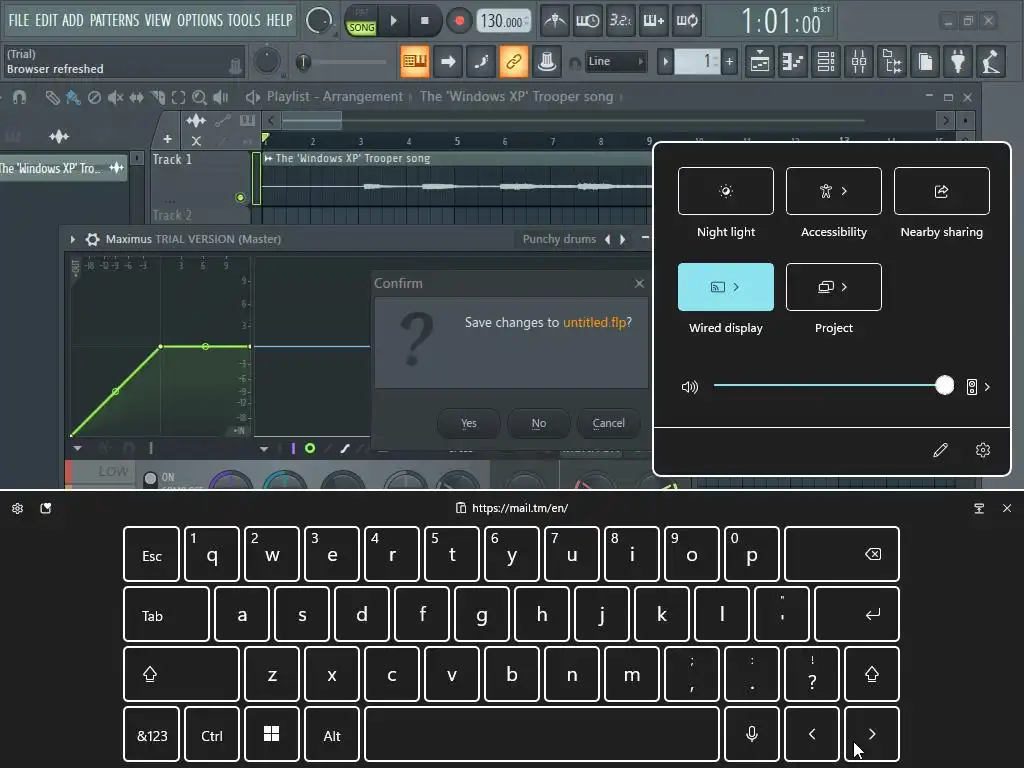
Task: Open the ADD menu
Action: (x=72, y=20)
